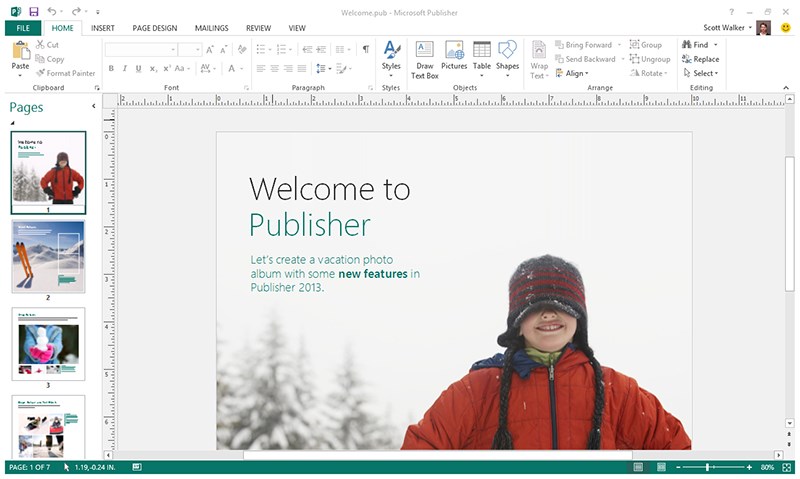This screenshot has width=800, height=479.
Task: Expand the Align dropdown menu
Action: (x=574, y=73)
